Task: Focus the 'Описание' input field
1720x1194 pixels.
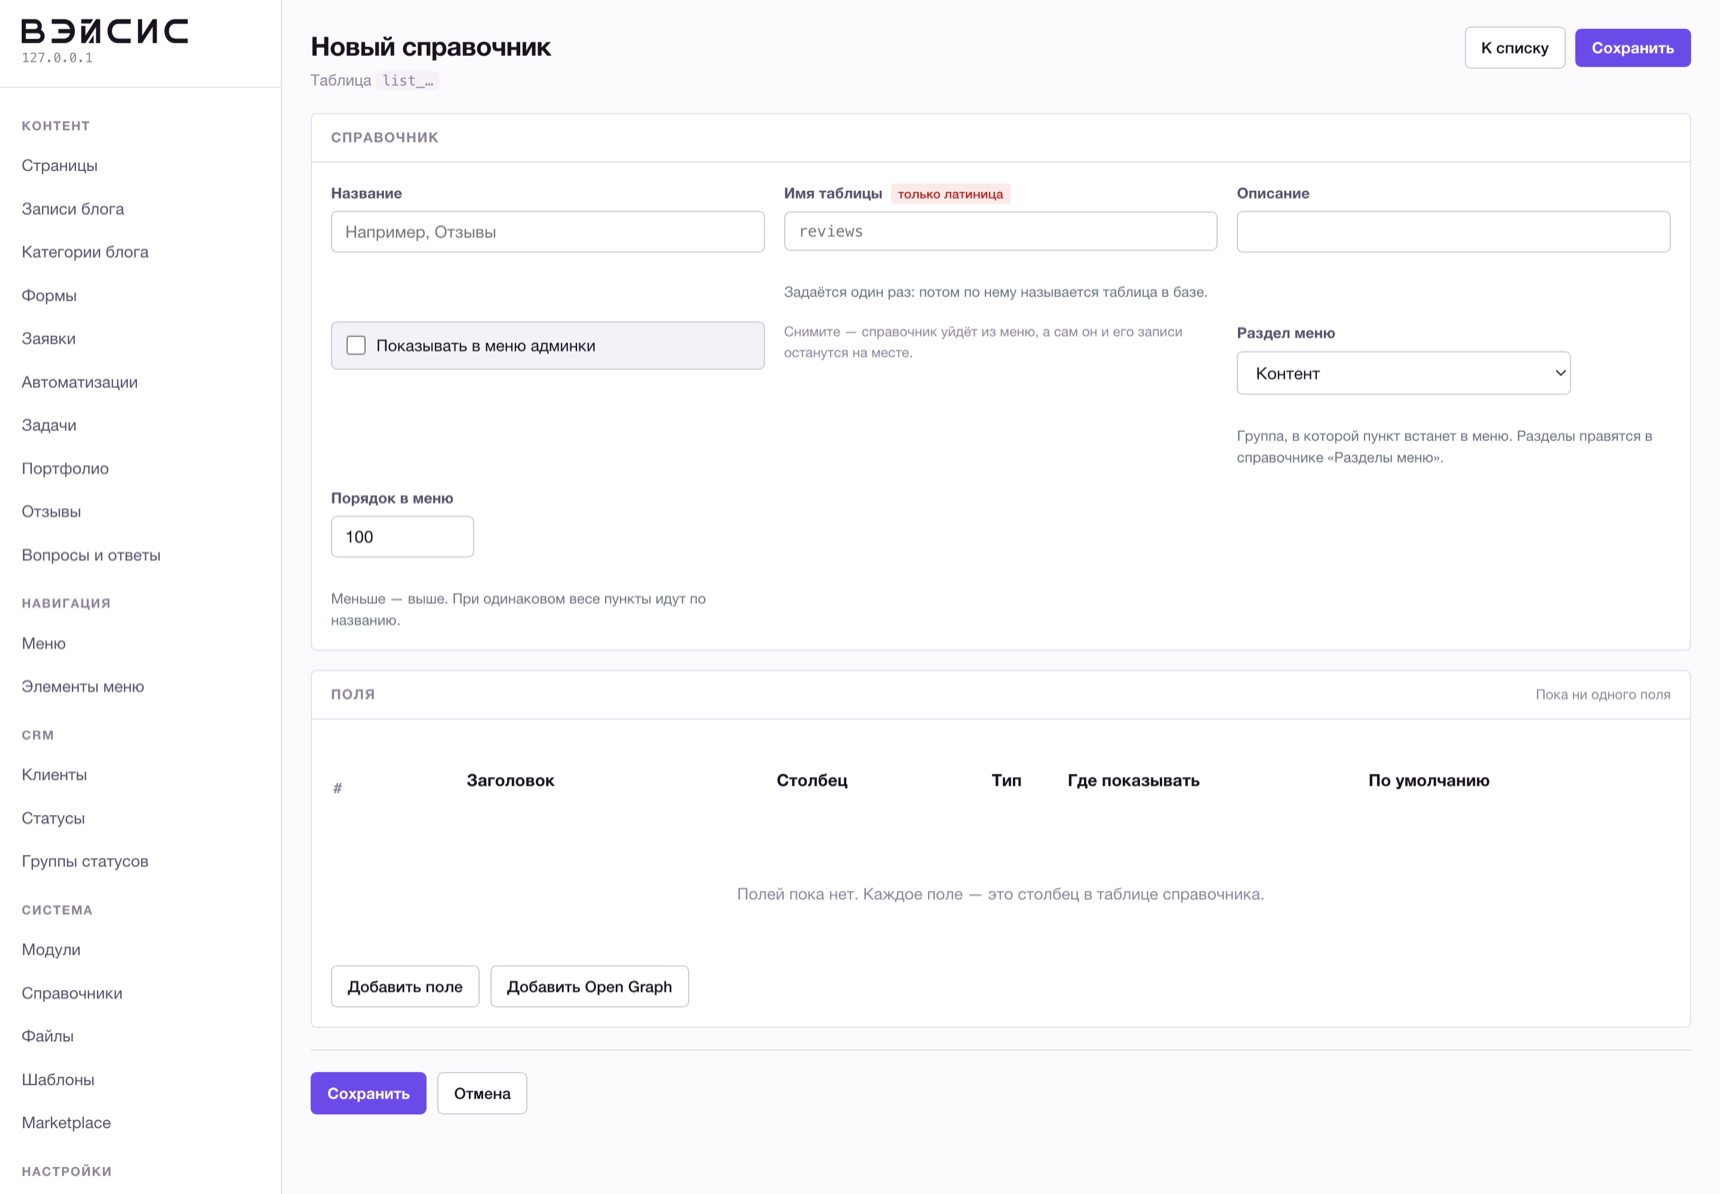Action: (1453, 231)
